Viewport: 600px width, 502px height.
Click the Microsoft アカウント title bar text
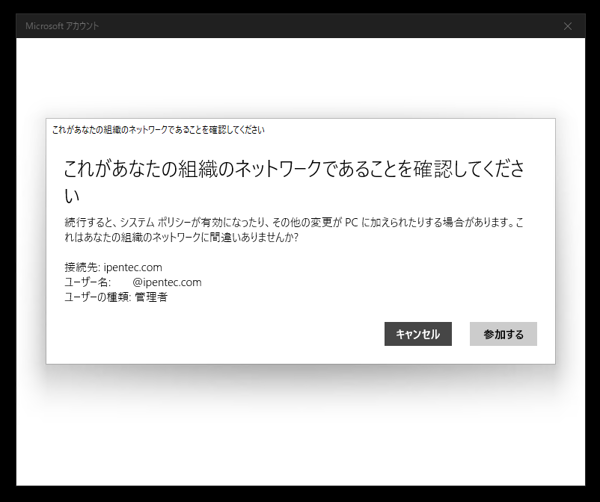[62, 26]
